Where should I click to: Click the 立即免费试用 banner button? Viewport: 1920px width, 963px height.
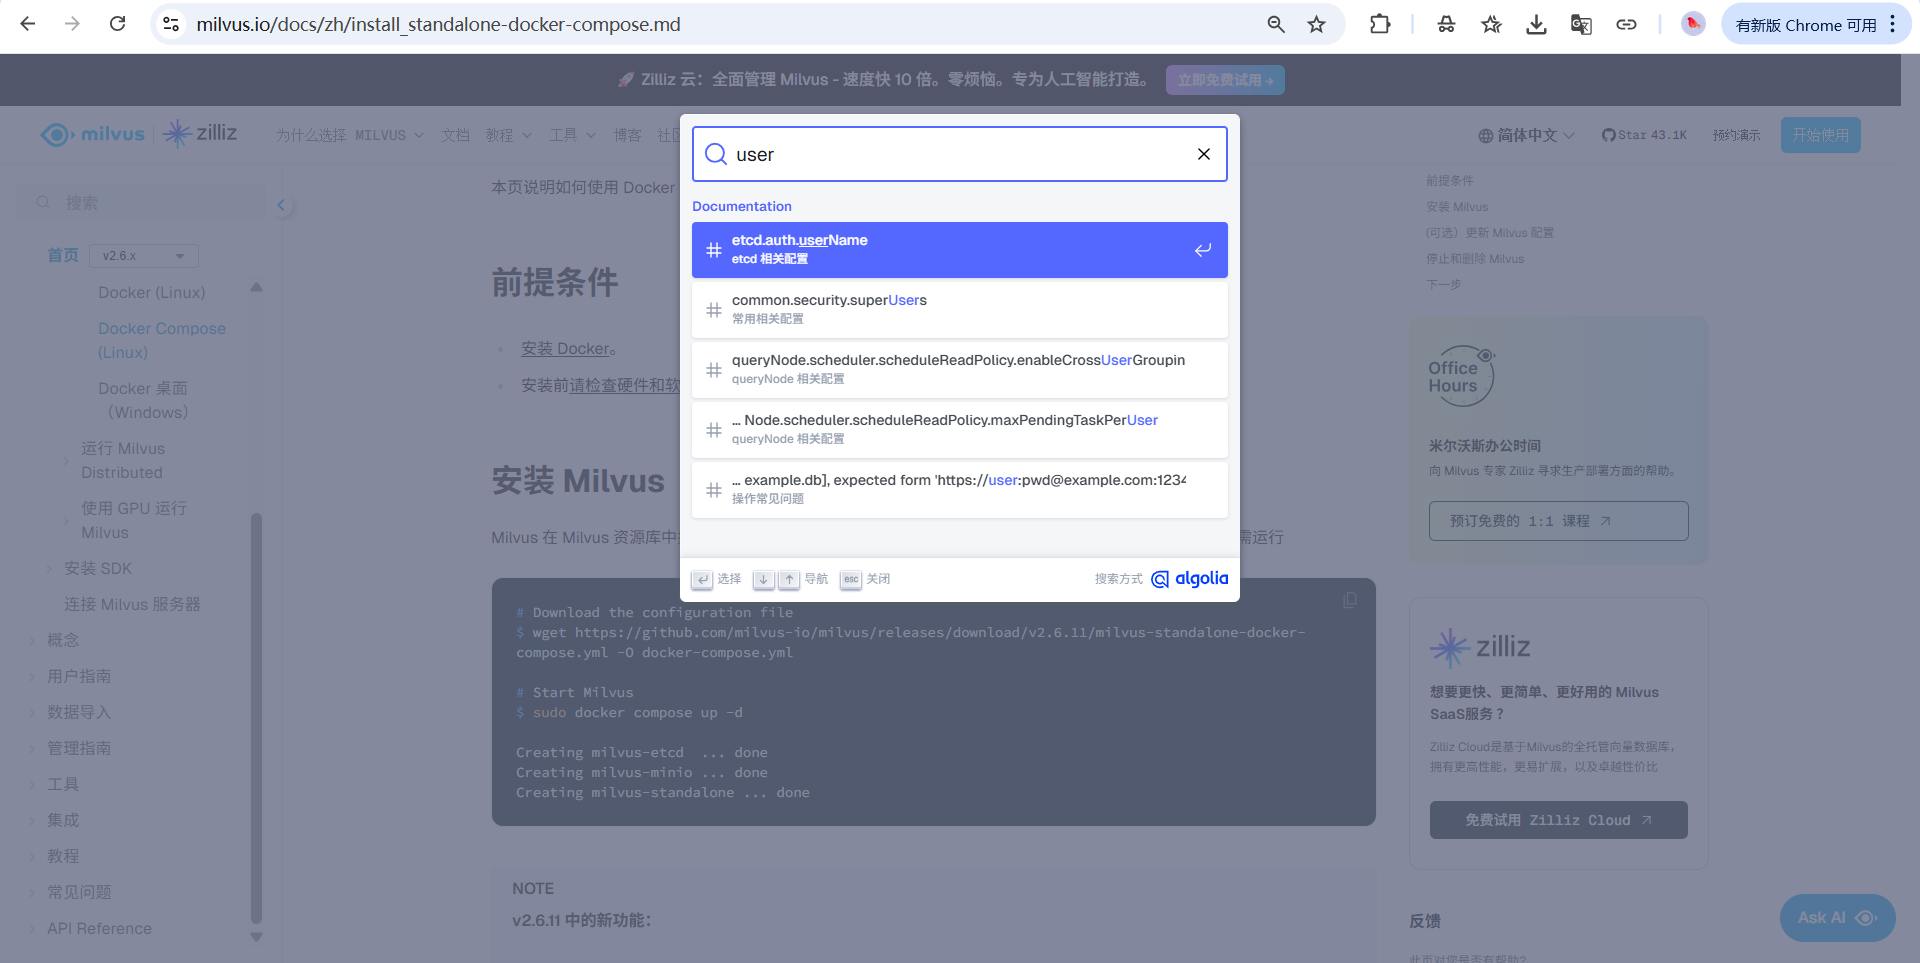click(1225, 80)
